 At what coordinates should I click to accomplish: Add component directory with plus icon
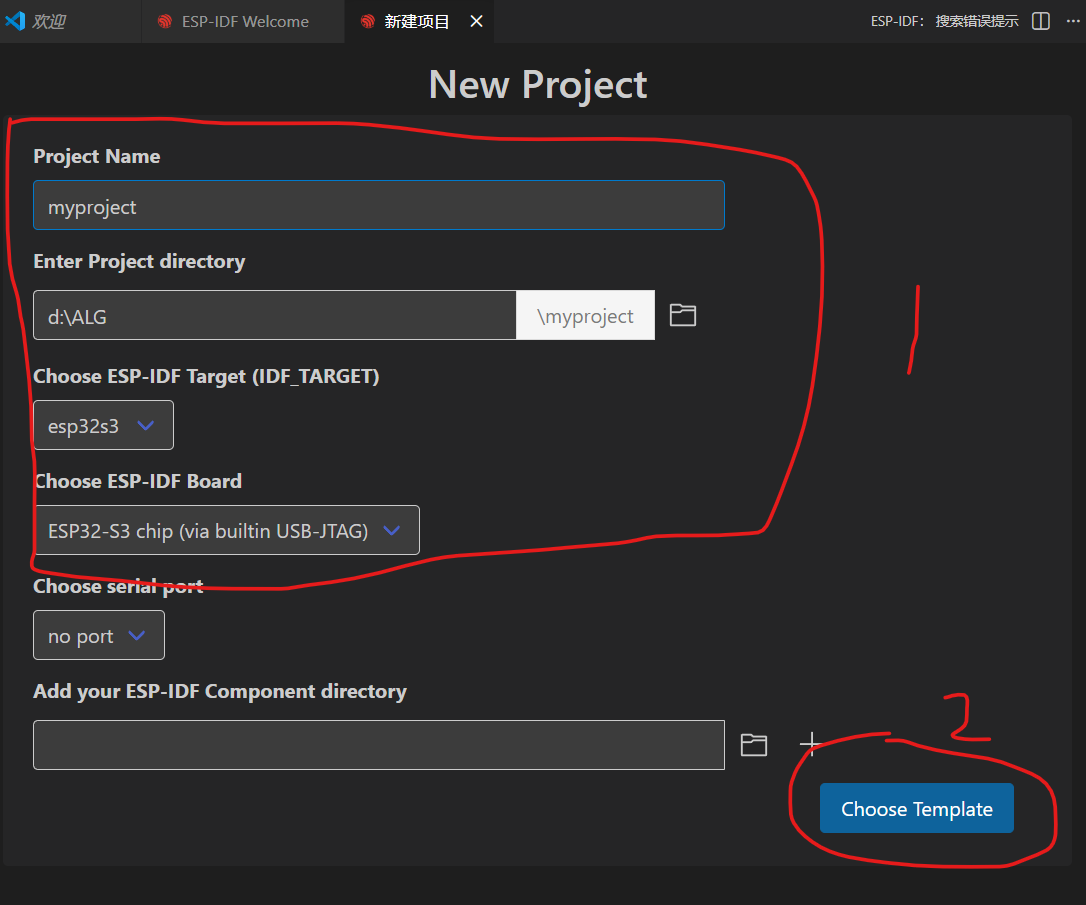tap(810, 744)
